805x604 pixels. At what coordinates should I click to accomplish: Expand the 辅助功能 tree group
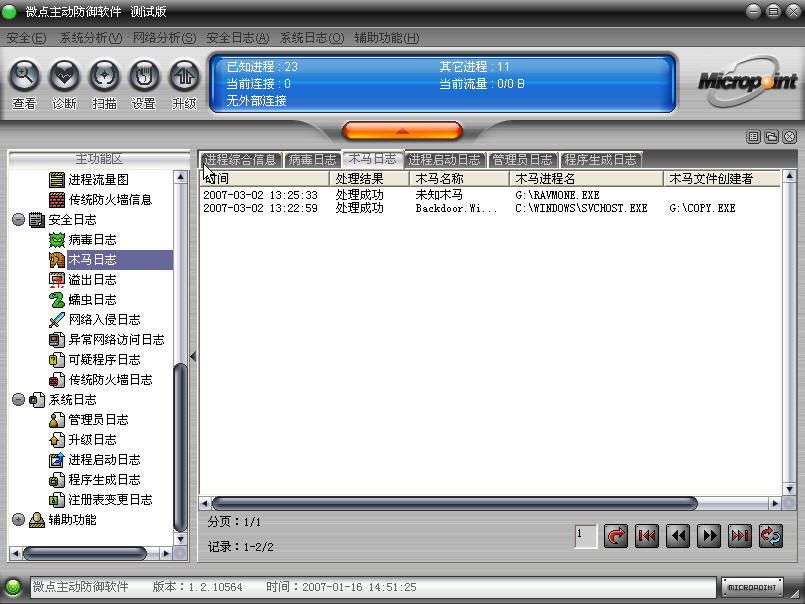[x=18, y=520]
